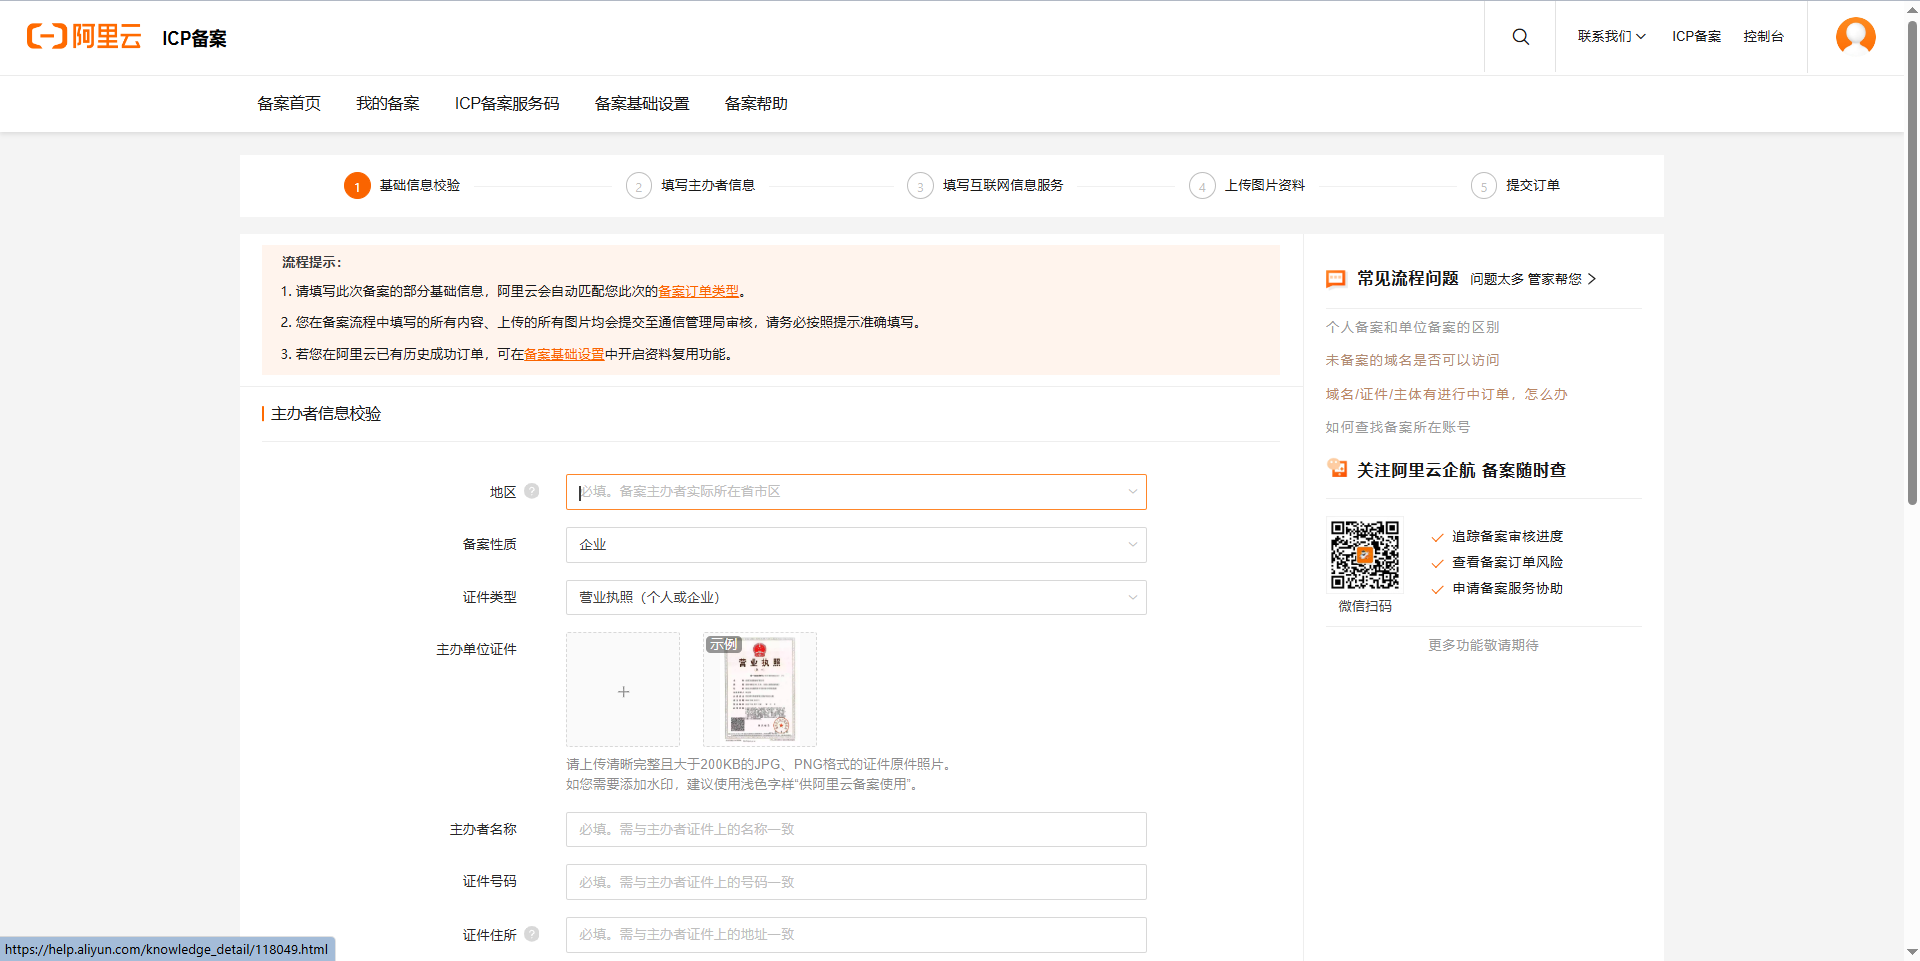Click step 5 circle 提交订单
The height and width of the screenshot is (961, 1920).
click(x=1484, y=186)
